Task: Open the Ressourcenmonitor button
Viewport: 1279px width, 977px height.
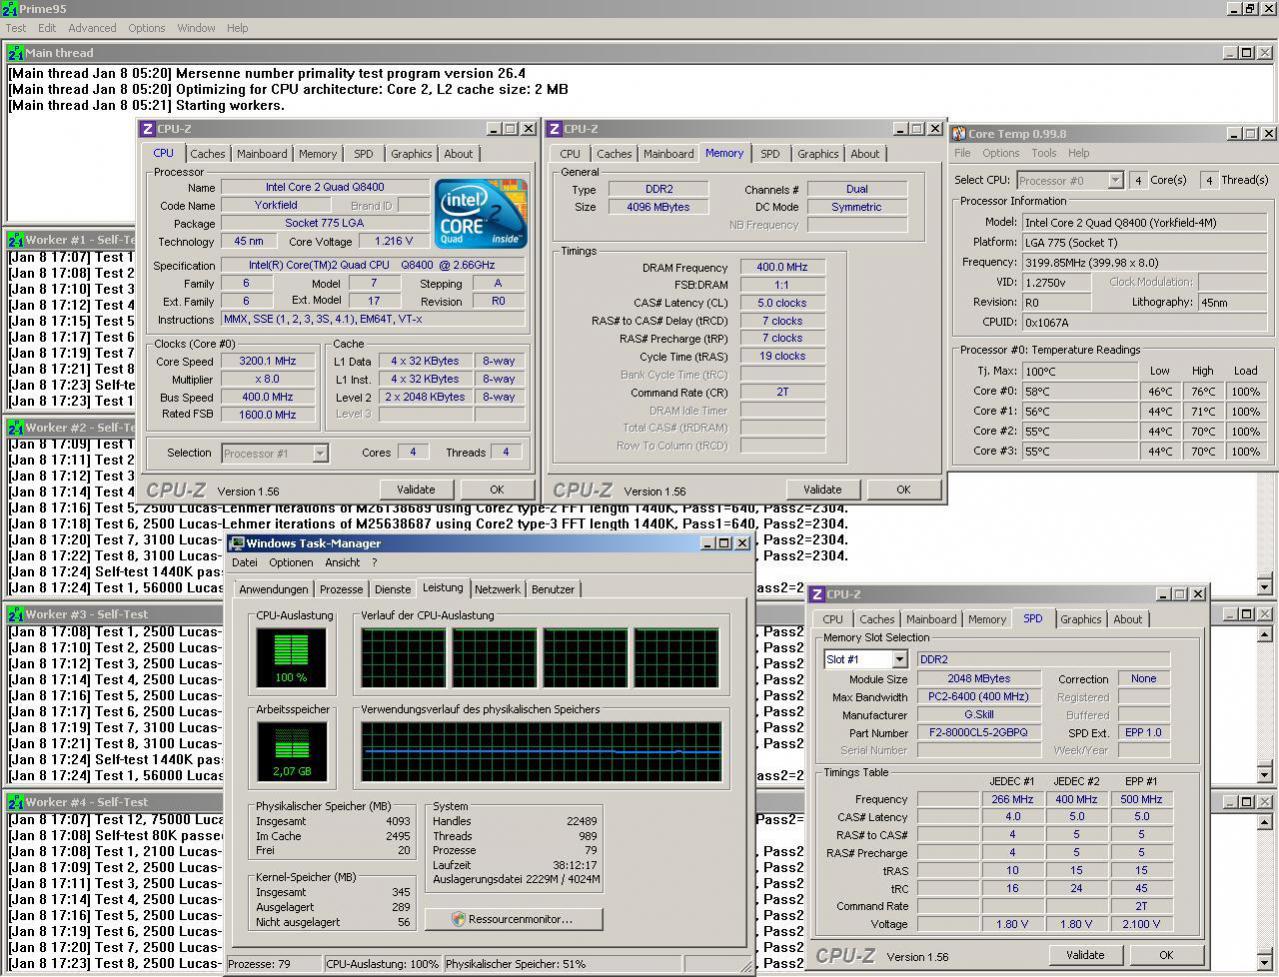Action: tap(513, 919)
